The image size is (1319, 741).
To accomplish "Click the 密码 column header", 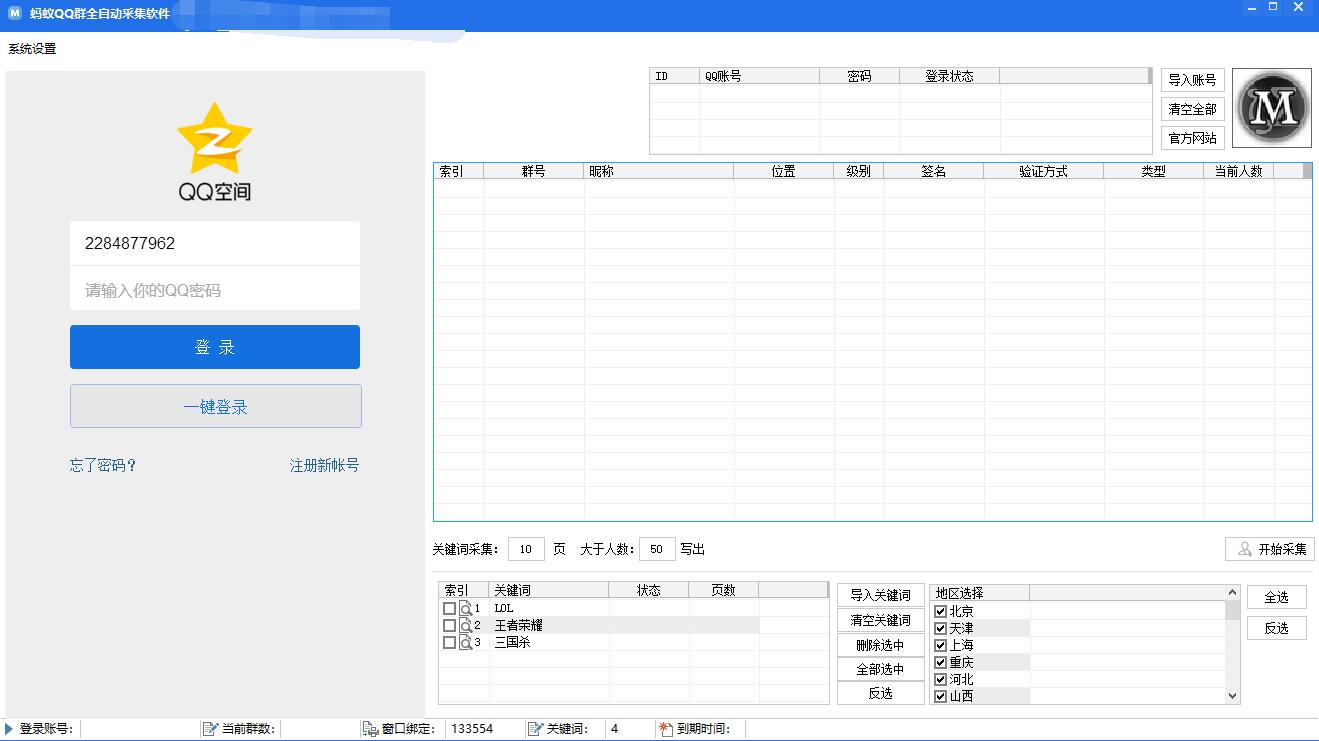I will (x=860, y=76).
